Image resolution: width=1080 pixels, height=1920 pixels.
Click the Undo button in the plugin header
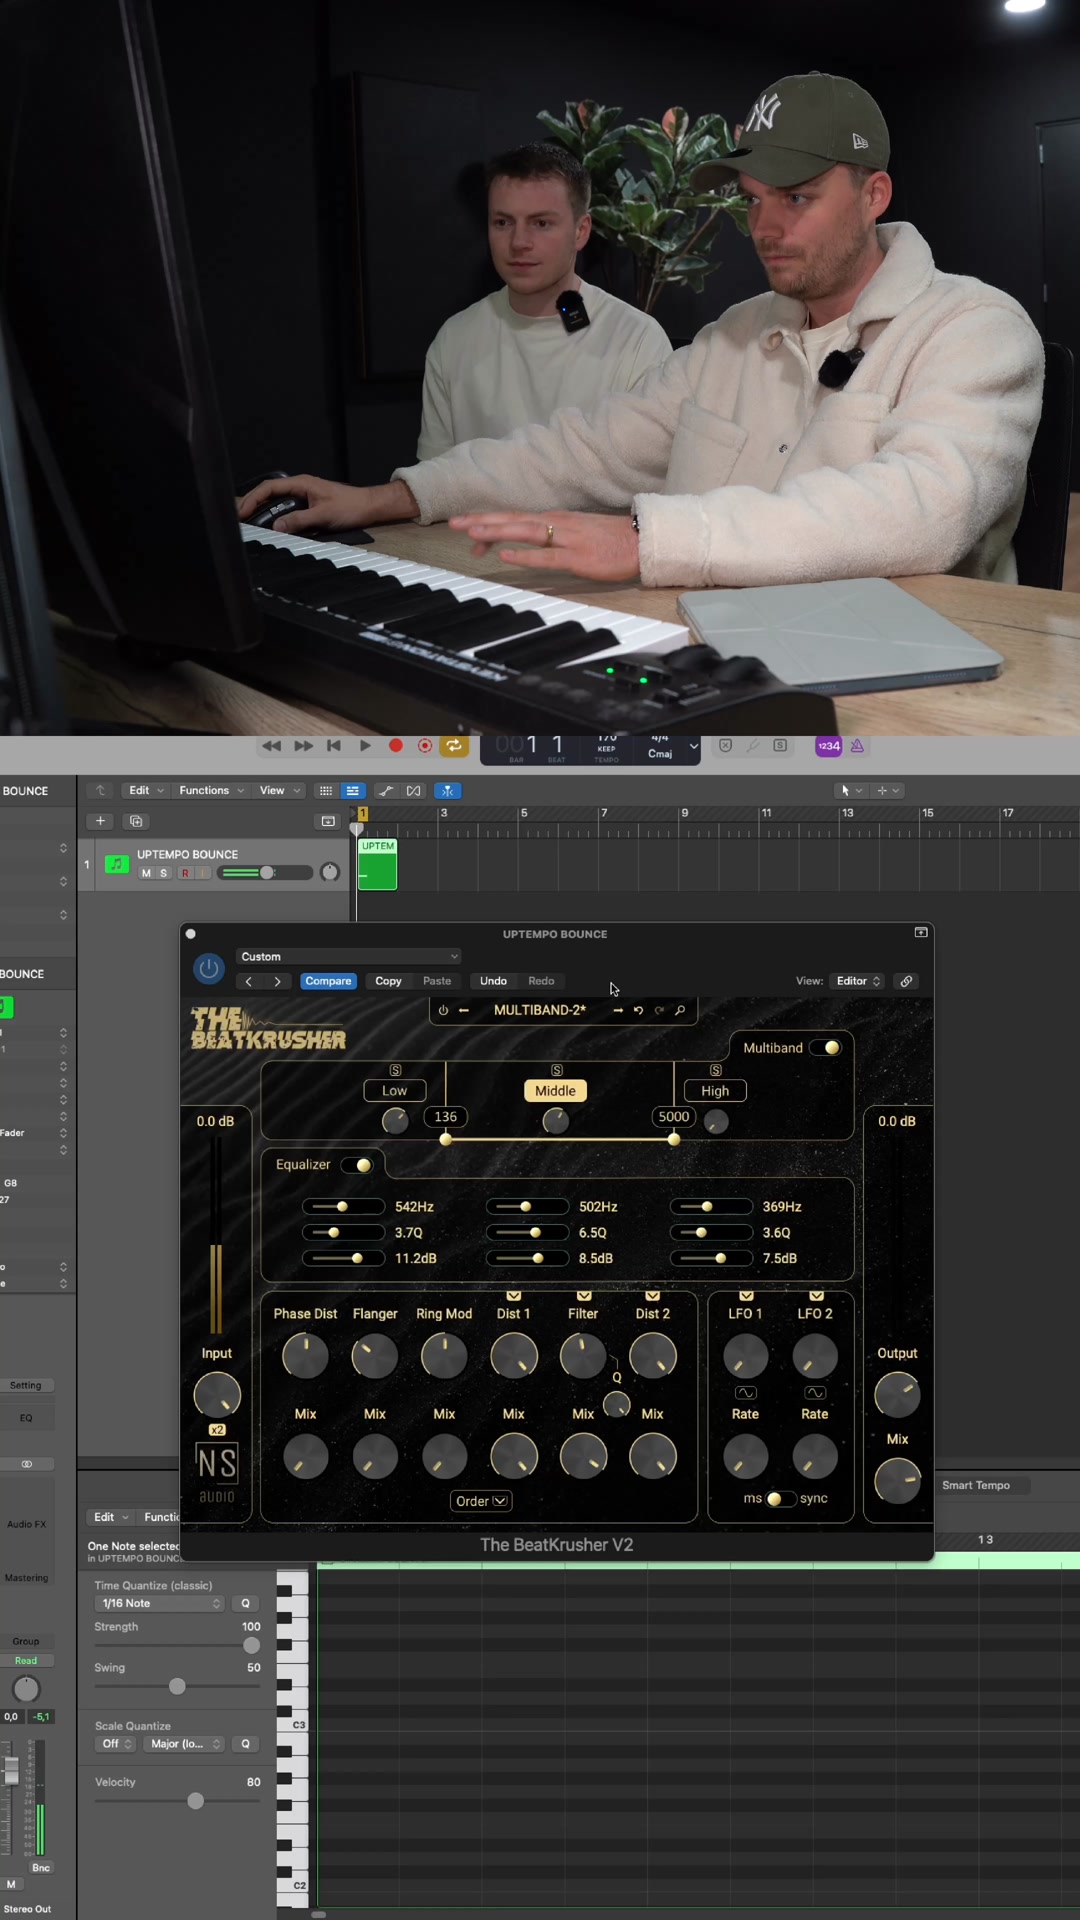(493, 981)
